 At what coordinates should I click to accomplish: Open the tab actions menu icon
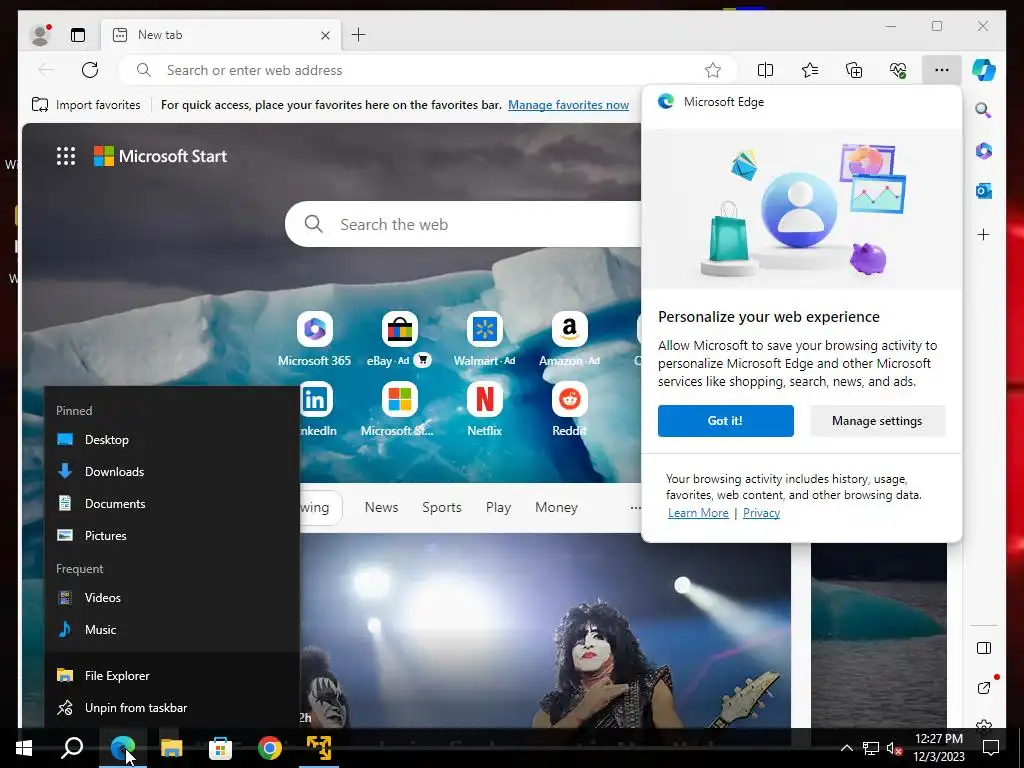pyautogui.click(x=78, y=35)
